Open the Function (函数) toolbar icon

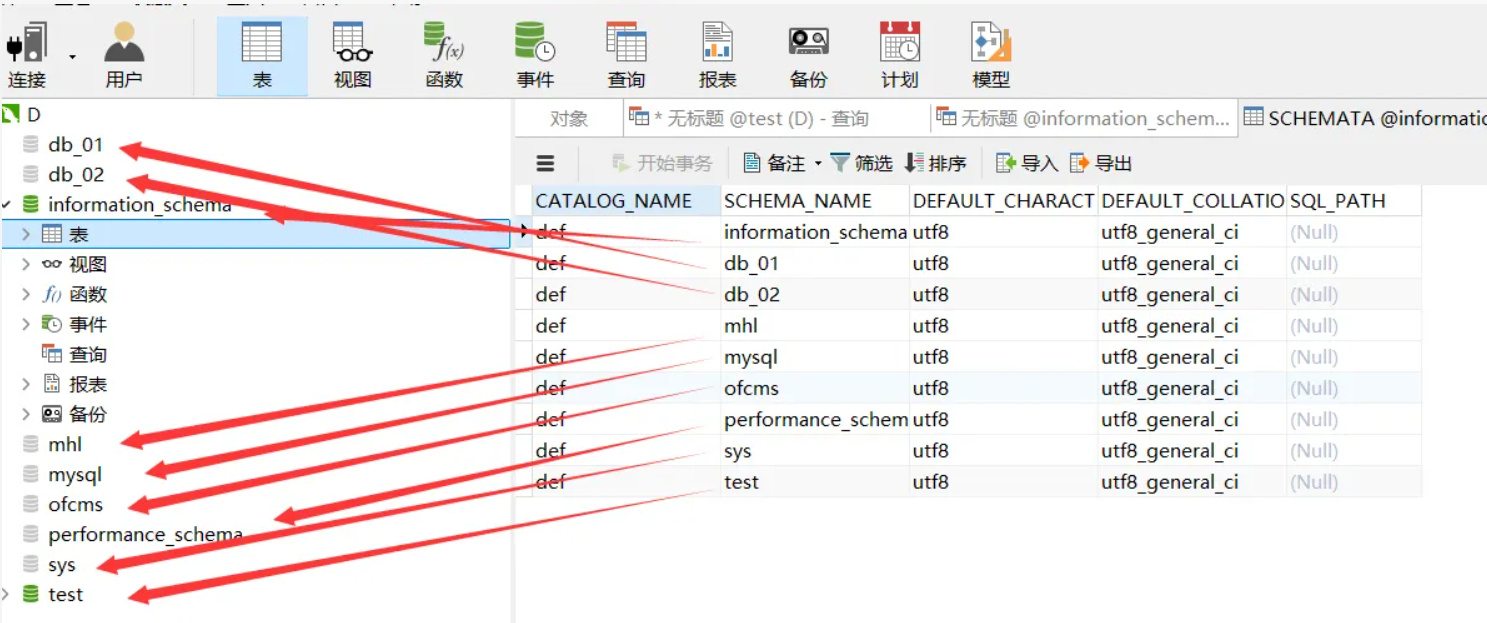click(x=443, y=55)
